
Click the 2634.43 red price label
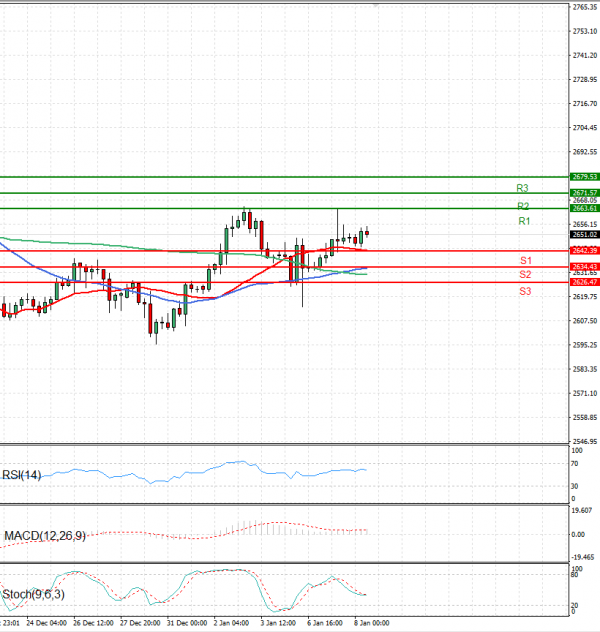(585, 267)
